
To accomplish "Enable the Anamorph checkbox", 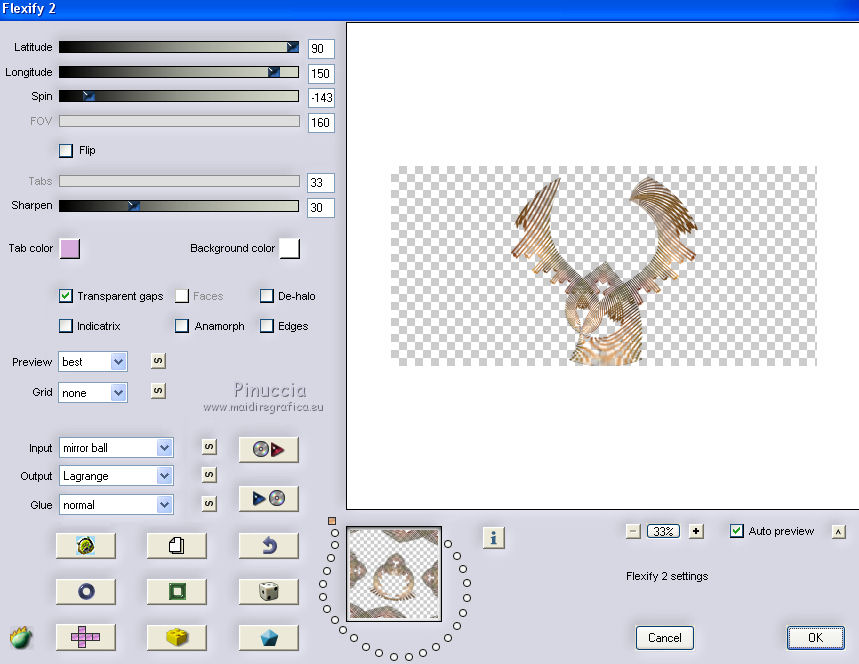I will (182, 326).
